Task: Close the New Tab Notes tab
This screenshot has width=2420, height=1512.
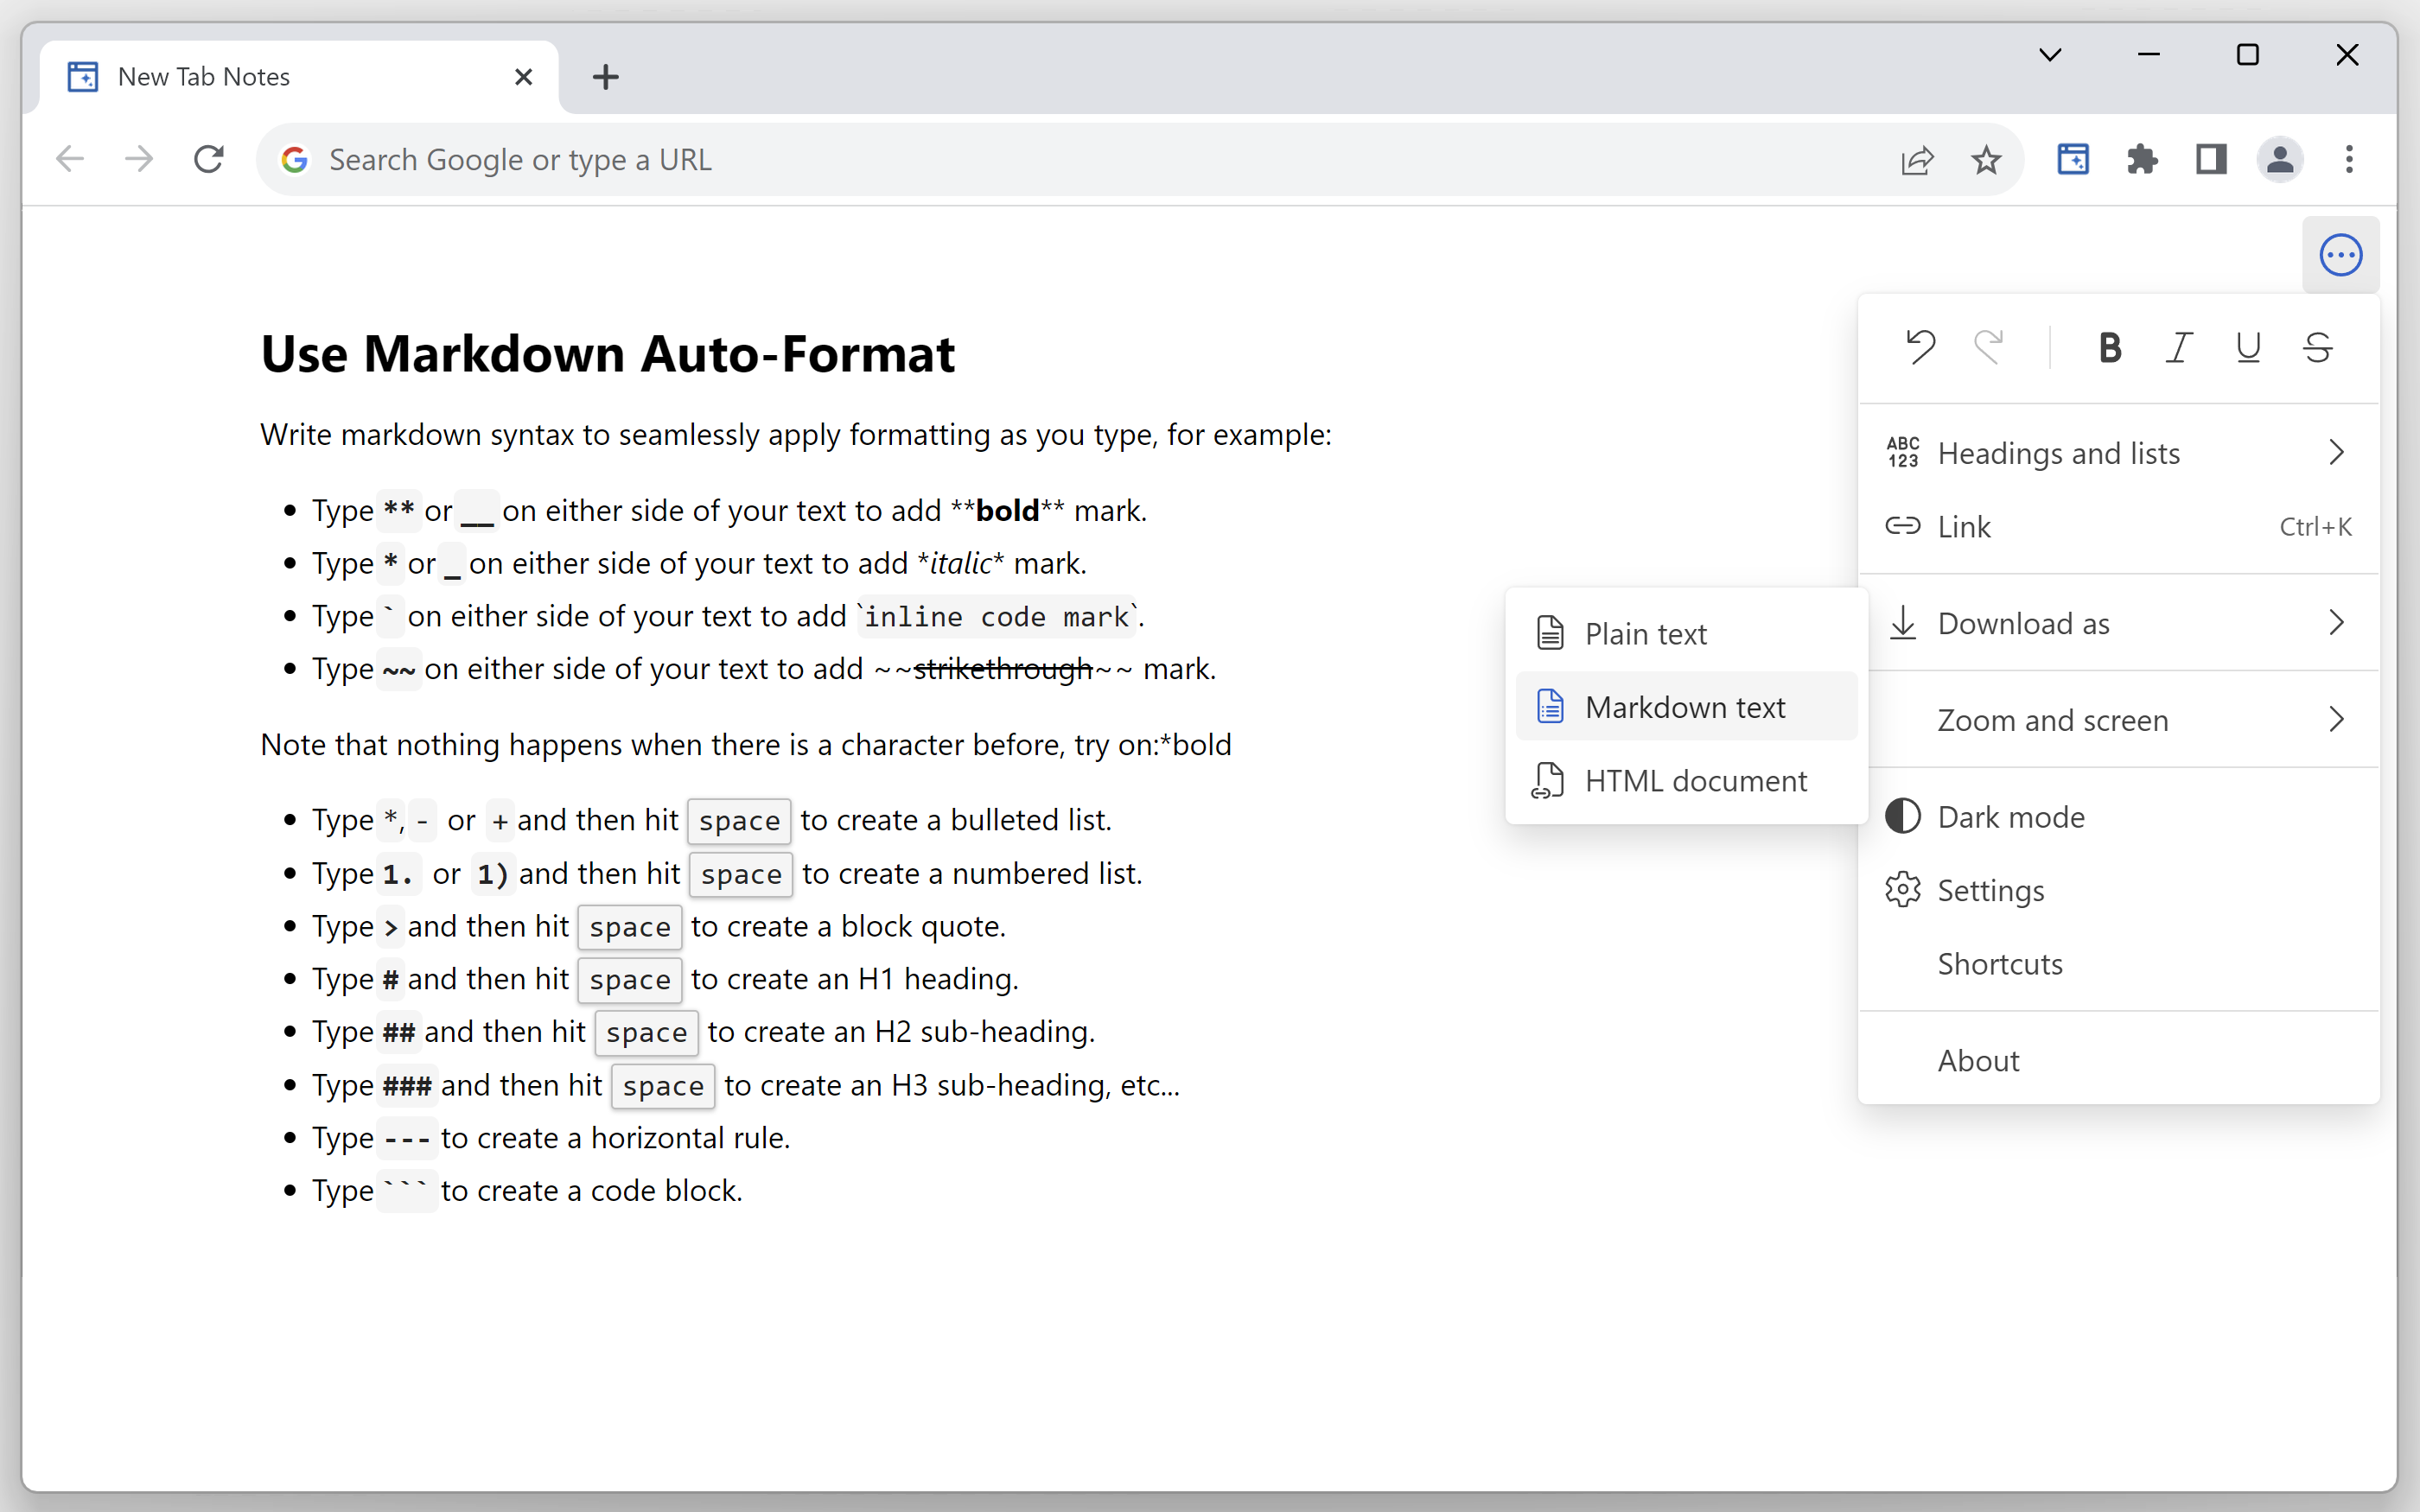Action: click(x=523, y=77)
